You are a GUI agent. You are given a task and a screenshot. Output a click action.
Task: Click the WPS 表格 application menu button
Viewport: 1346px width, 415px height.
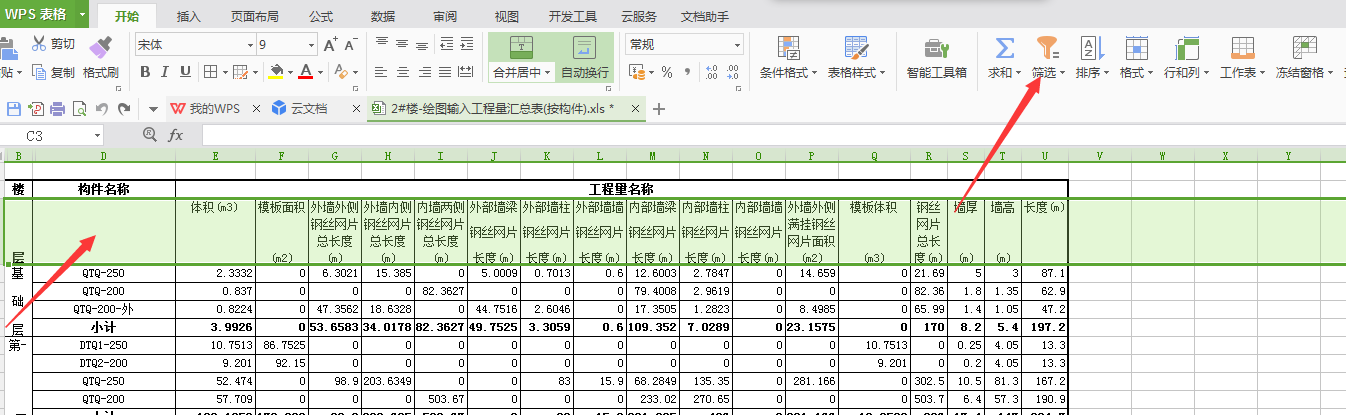tap(43, 14)
